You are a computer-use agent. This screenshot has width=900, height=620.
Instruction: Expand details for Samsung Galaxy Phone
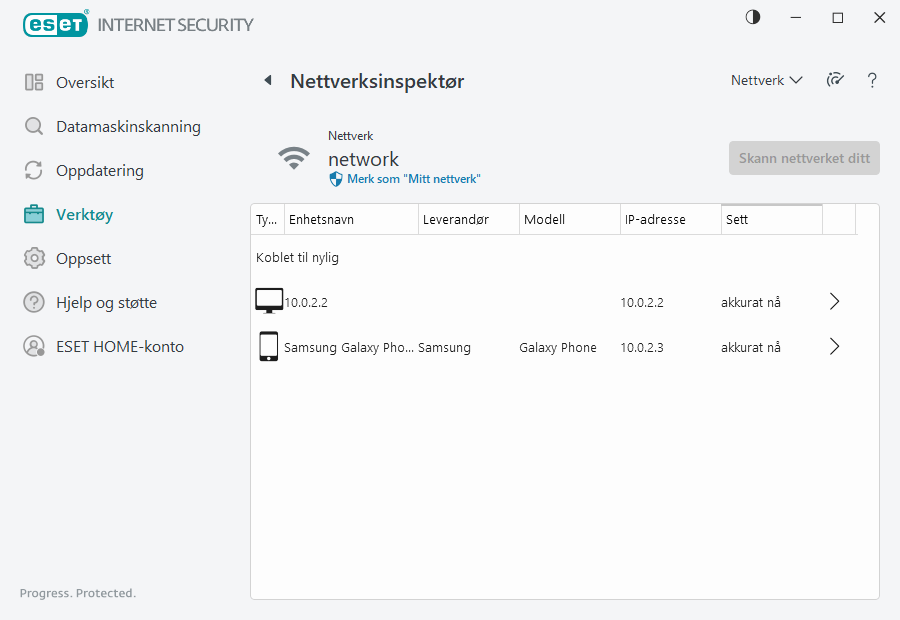[x=835, y=347]
